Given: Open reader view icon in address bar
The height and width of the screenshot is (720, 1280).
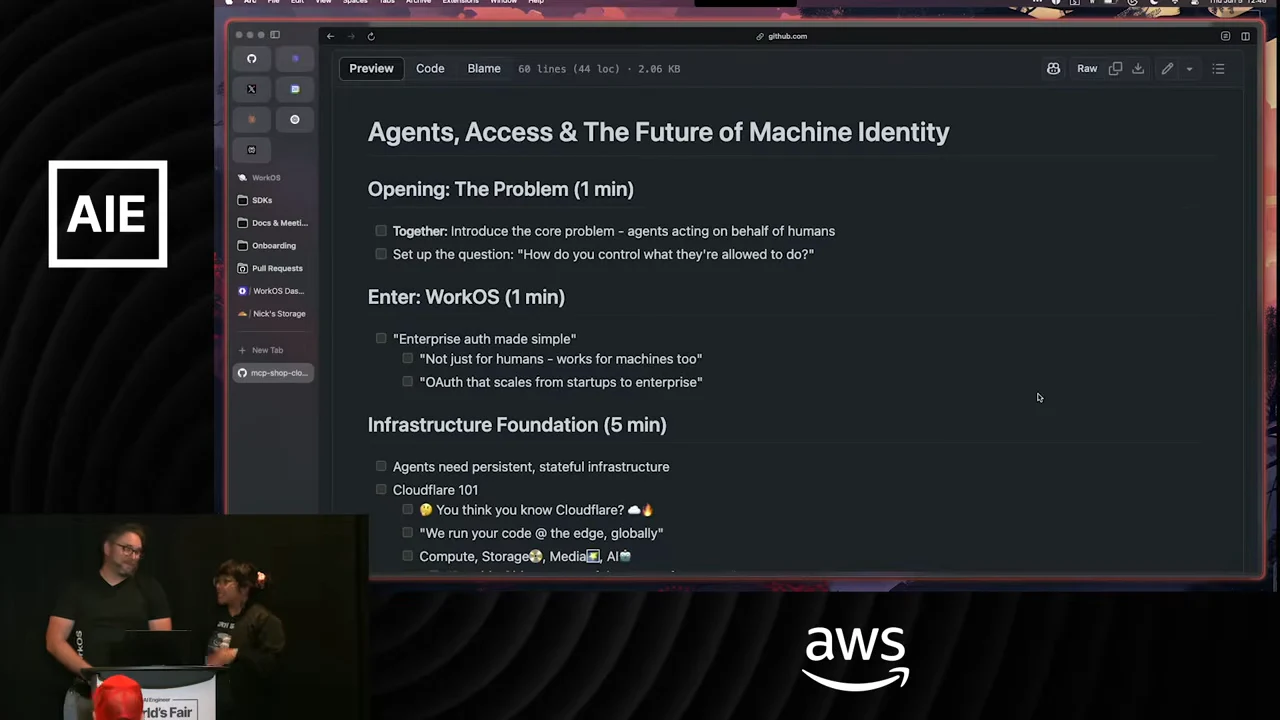Looking at the screenshot, I should [x=1225, y=36].
